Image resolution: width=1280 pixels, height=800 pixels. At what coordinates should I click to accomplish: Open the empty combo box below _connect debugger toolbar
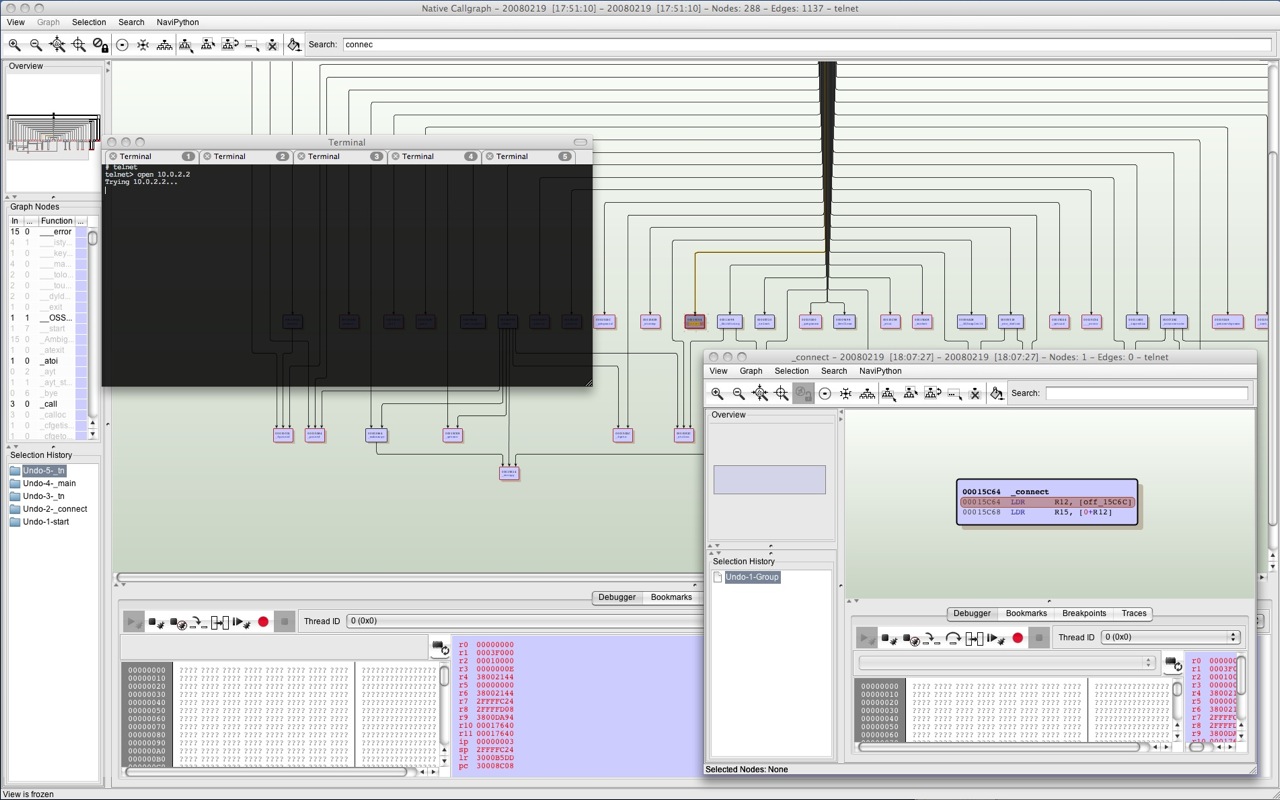pos(1006,662)
